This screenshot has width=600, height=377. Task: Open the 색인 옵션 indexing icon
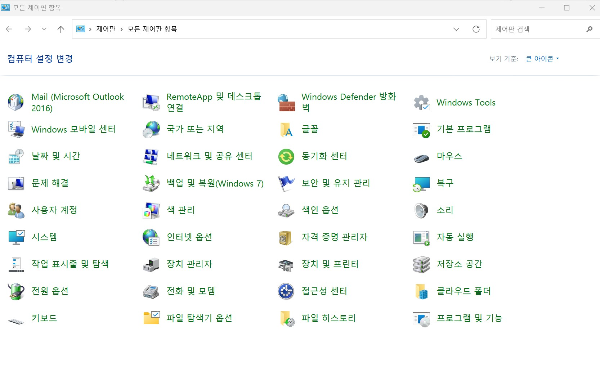tap(286, 210)
